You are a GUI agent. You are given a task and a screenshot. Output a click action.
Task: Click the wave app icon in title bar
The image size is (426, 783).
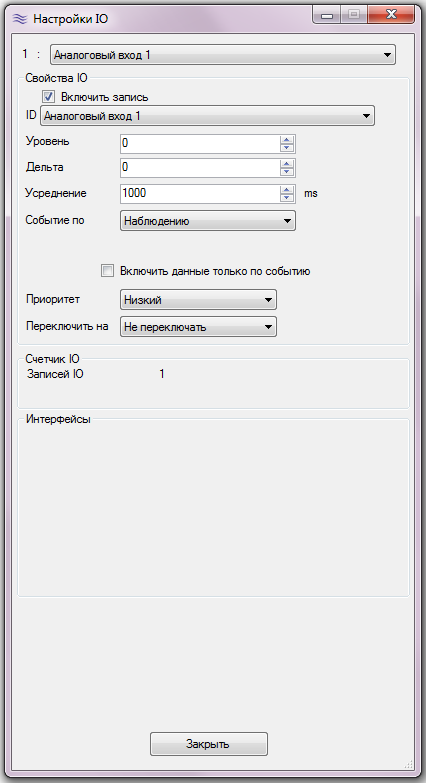tap(19, 19)
